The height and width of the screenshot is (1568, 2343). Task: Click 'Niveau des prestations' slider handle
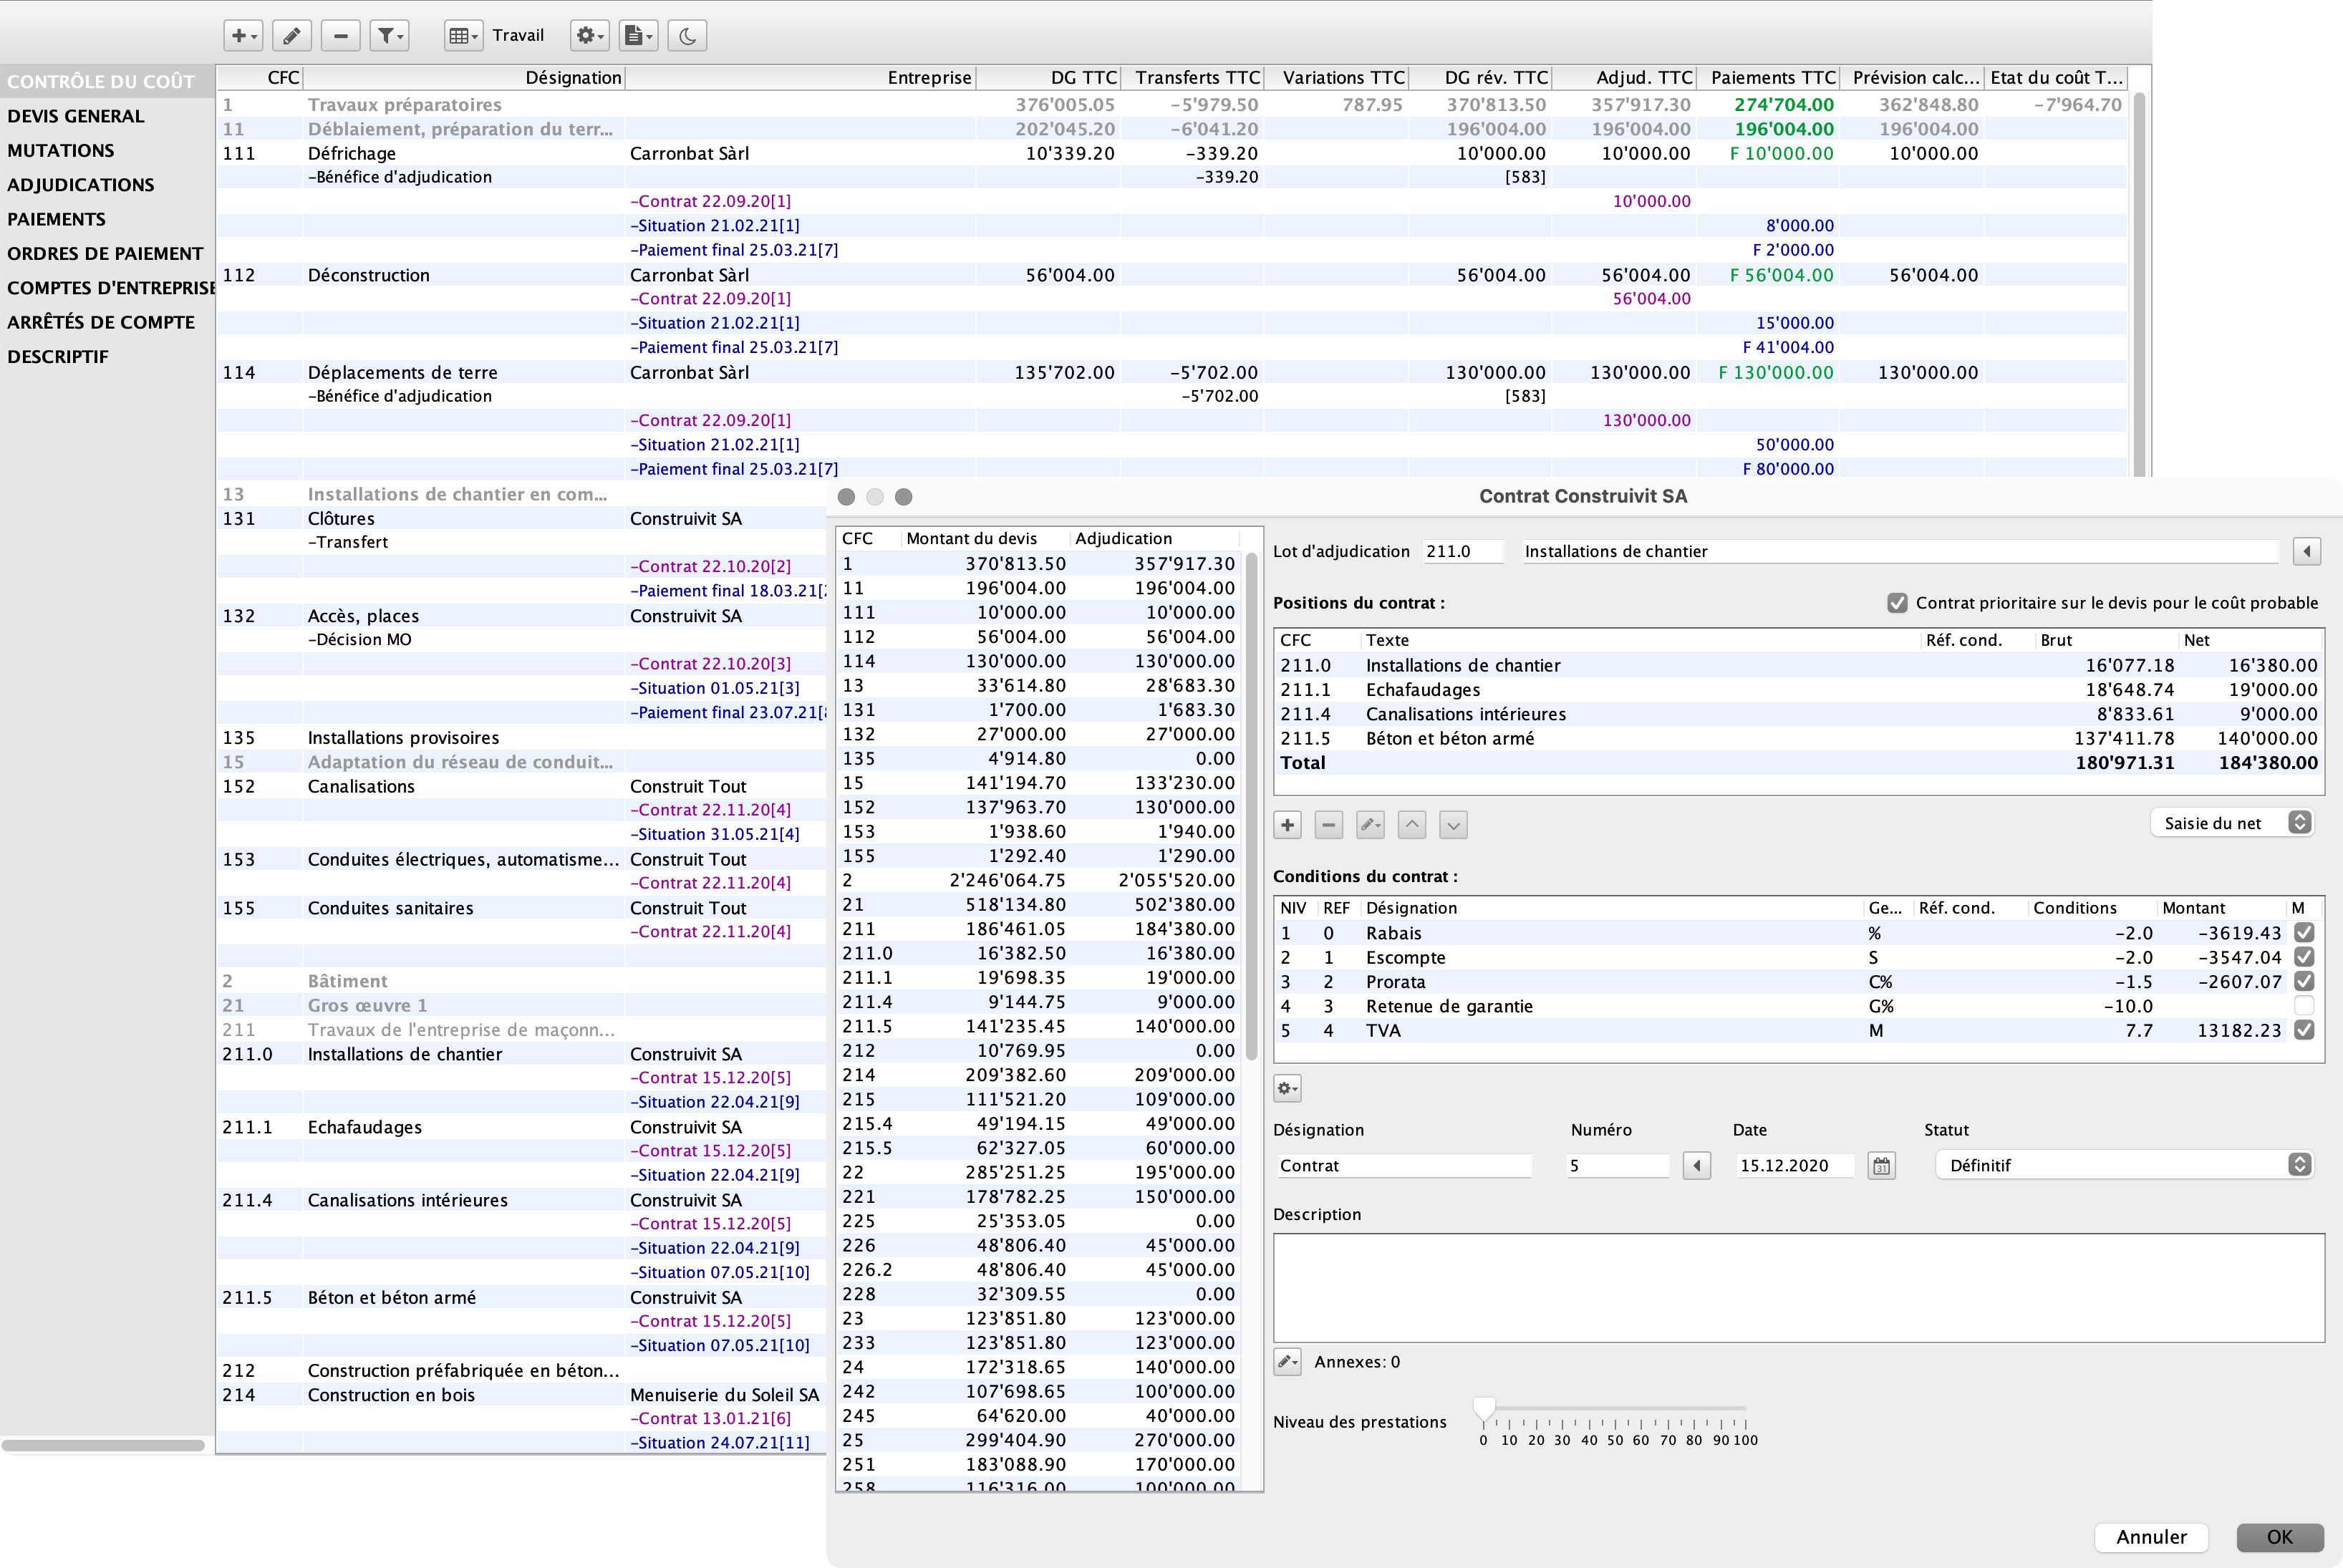[x=1485, y=1409]
